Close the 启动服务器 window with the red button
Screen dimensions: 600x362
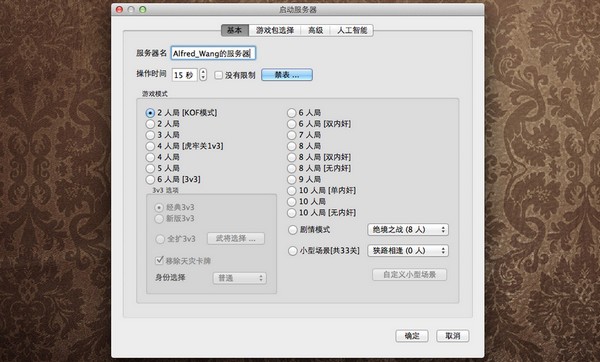(x=120, y=10)
